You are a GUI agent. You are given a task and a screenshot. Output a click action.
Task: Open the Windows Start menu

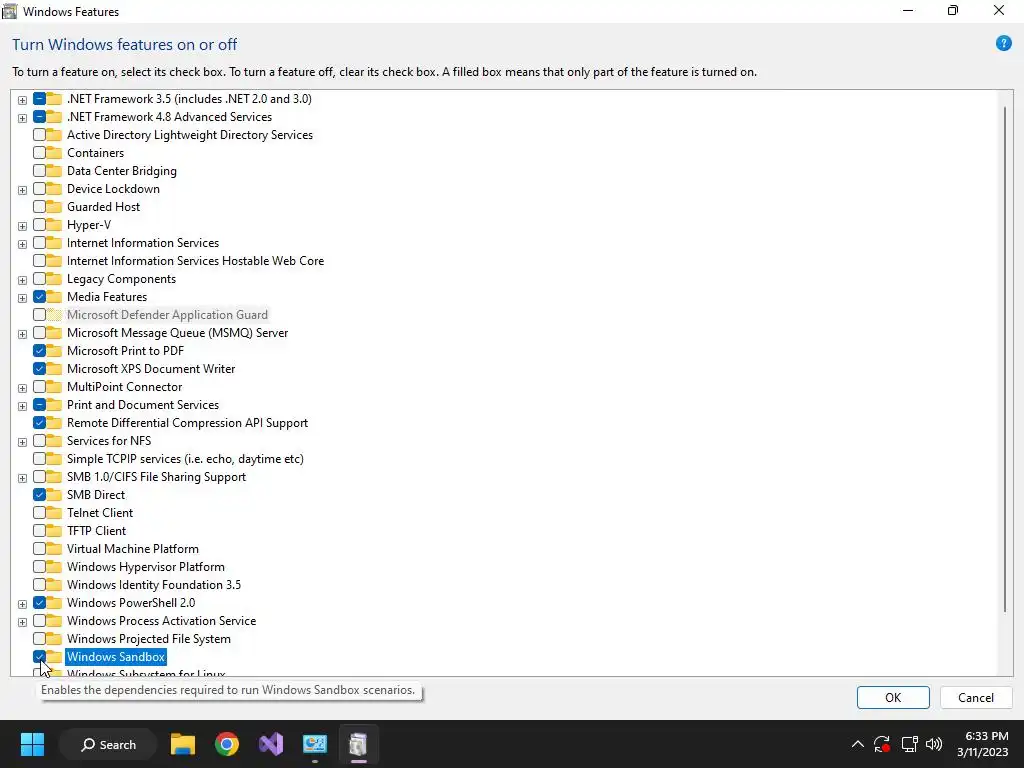tap(32, 744)
